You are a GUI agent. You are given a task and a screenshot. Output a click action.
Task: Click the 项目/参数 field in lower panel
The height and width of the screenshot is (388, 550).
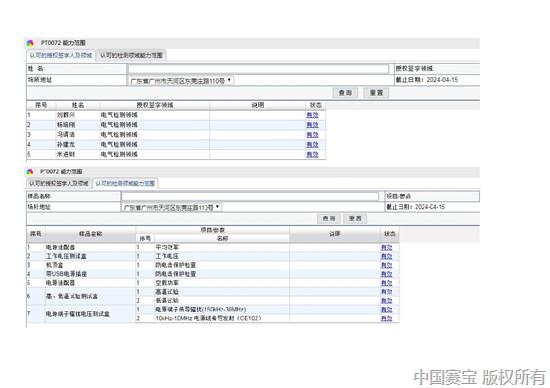(432, 196)
